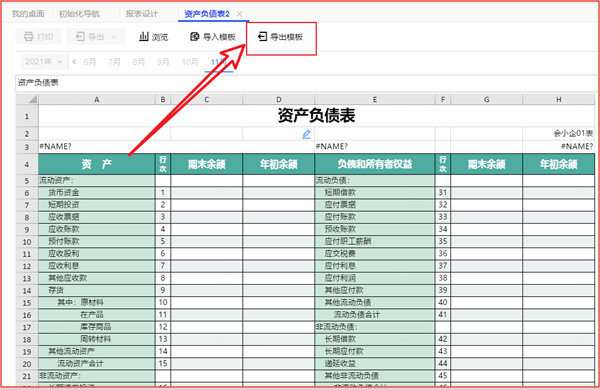The width and height of the screenshot is (600, 389).
Task: Click the 库存商品 cell
Action: (x=97, y=327)
